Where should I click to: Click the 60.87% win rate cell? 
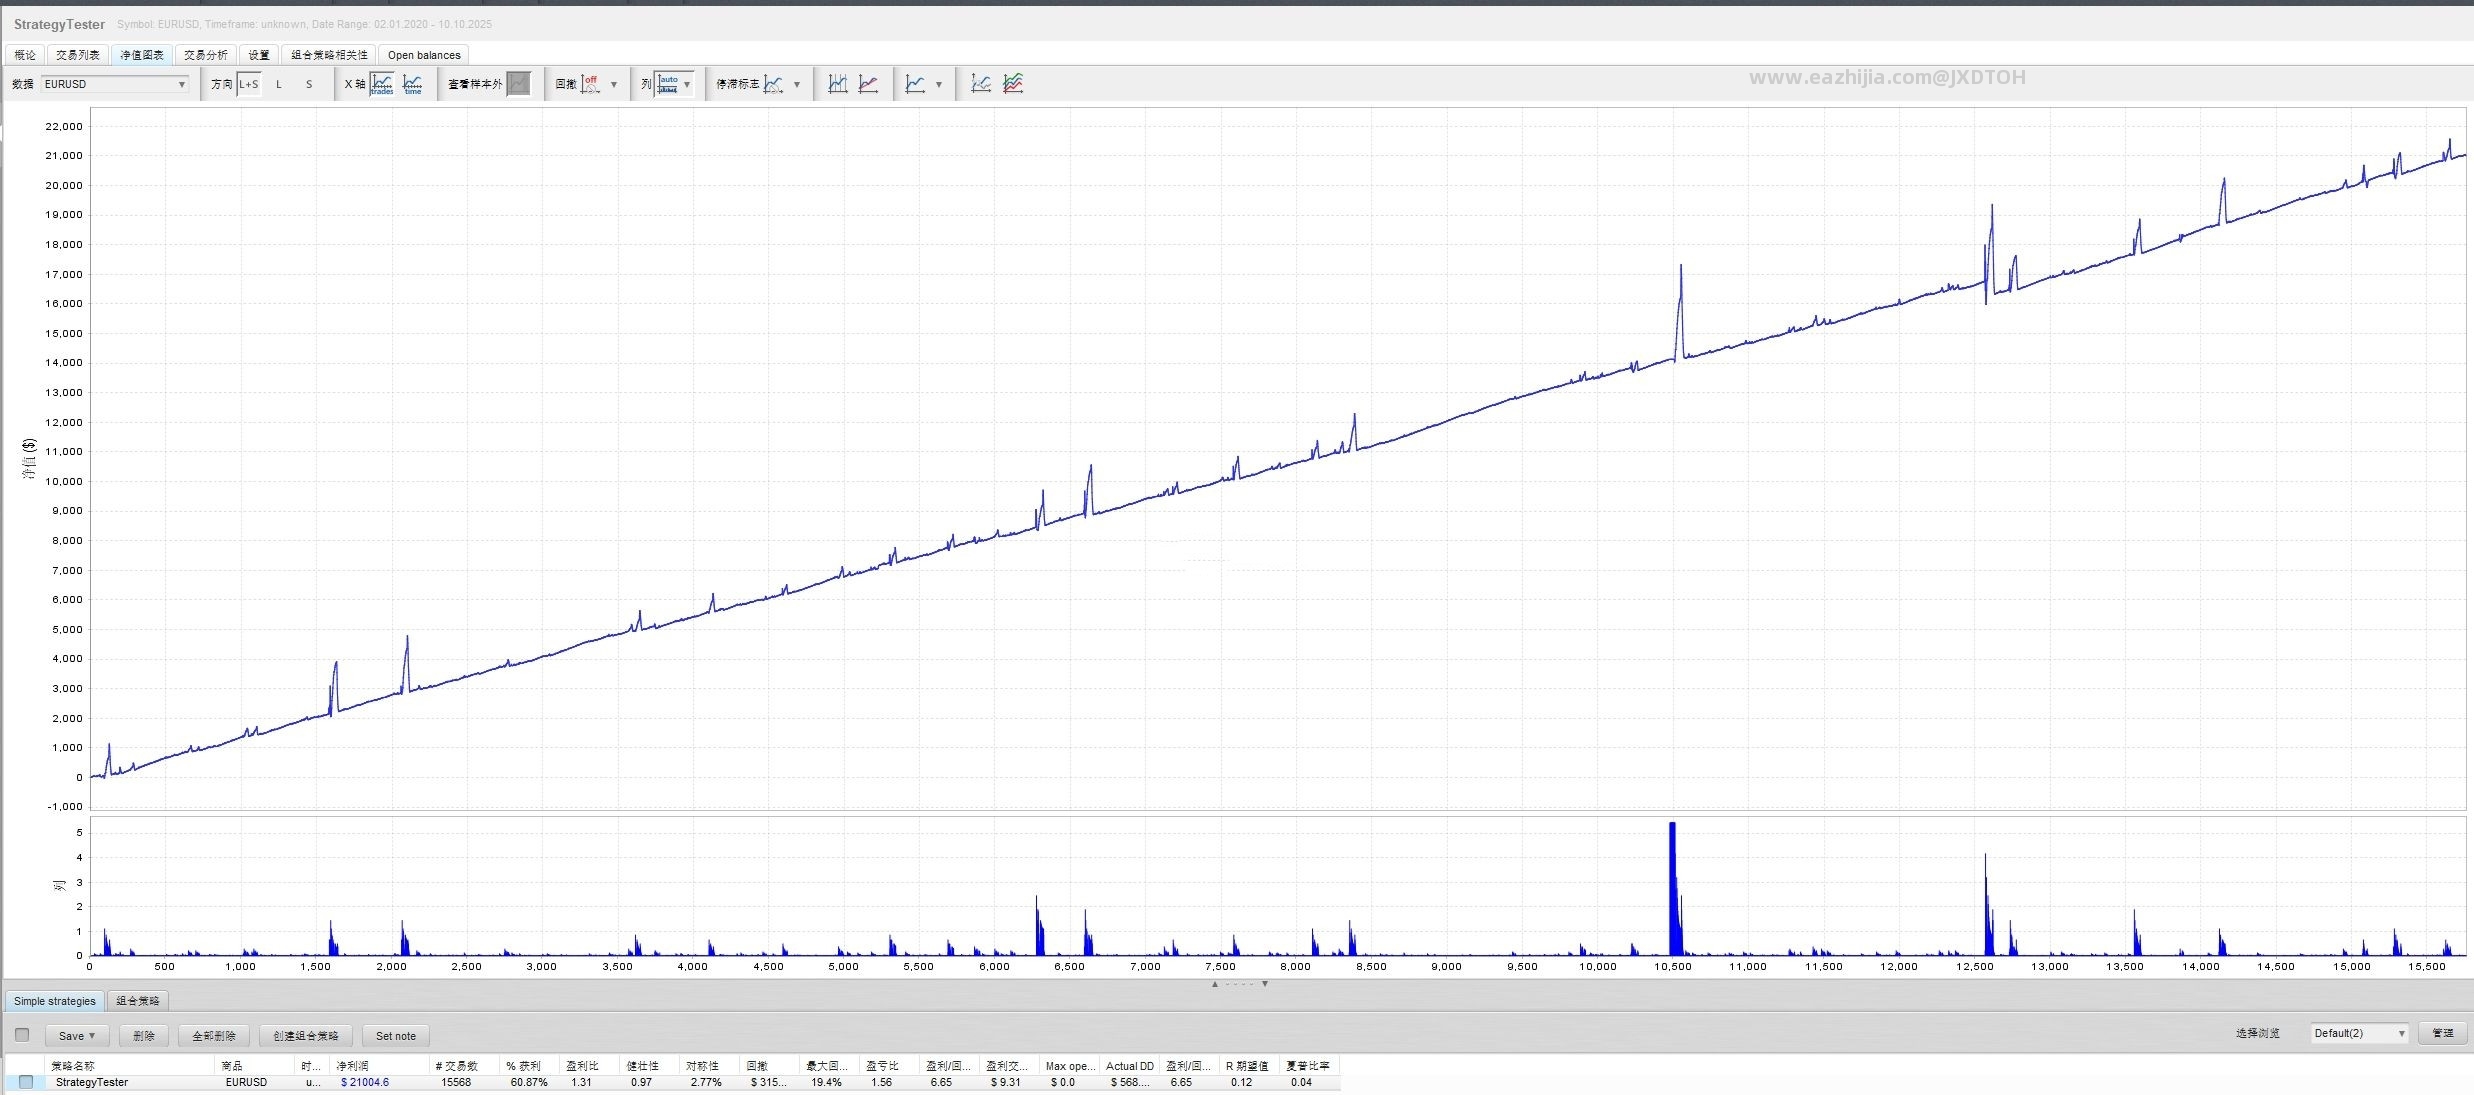click(x=529, y=1082)
